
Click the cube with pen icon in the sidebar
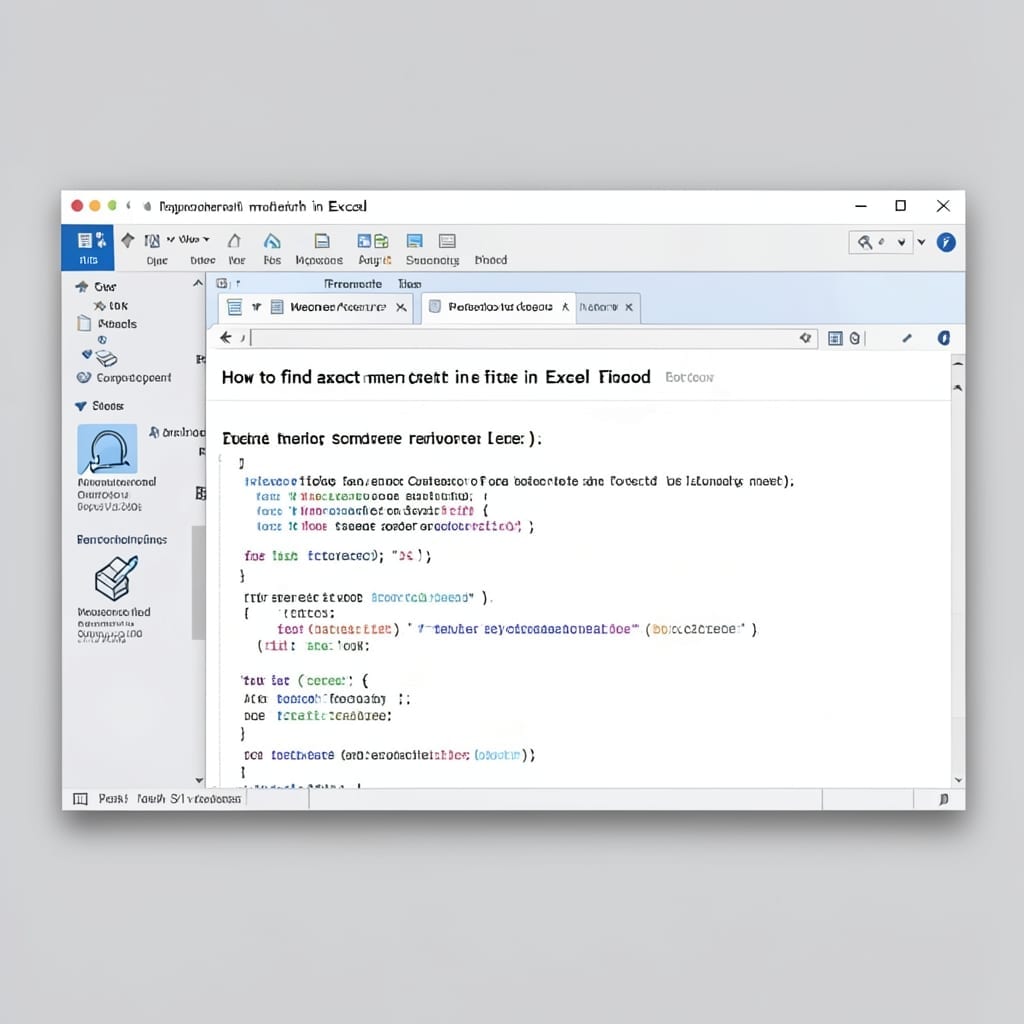click(116, 577)
